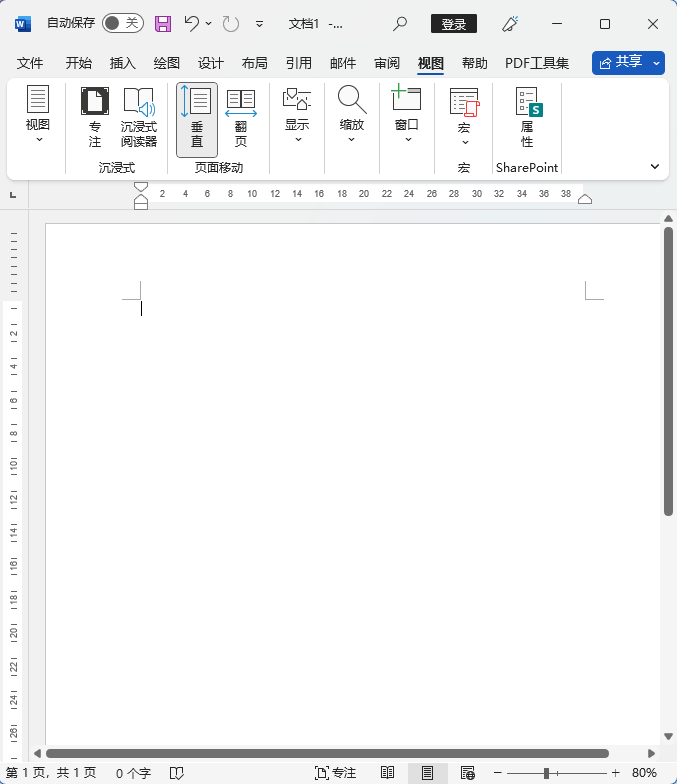Launch 沉浸式阅读器 immersive reader
This screenshot has width=677, height=784.
click(138, 118)
